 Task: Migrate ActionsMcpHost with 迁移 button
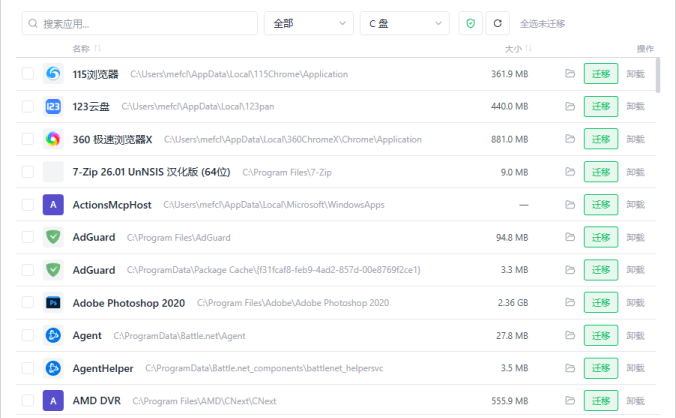(x=601, y=205)
